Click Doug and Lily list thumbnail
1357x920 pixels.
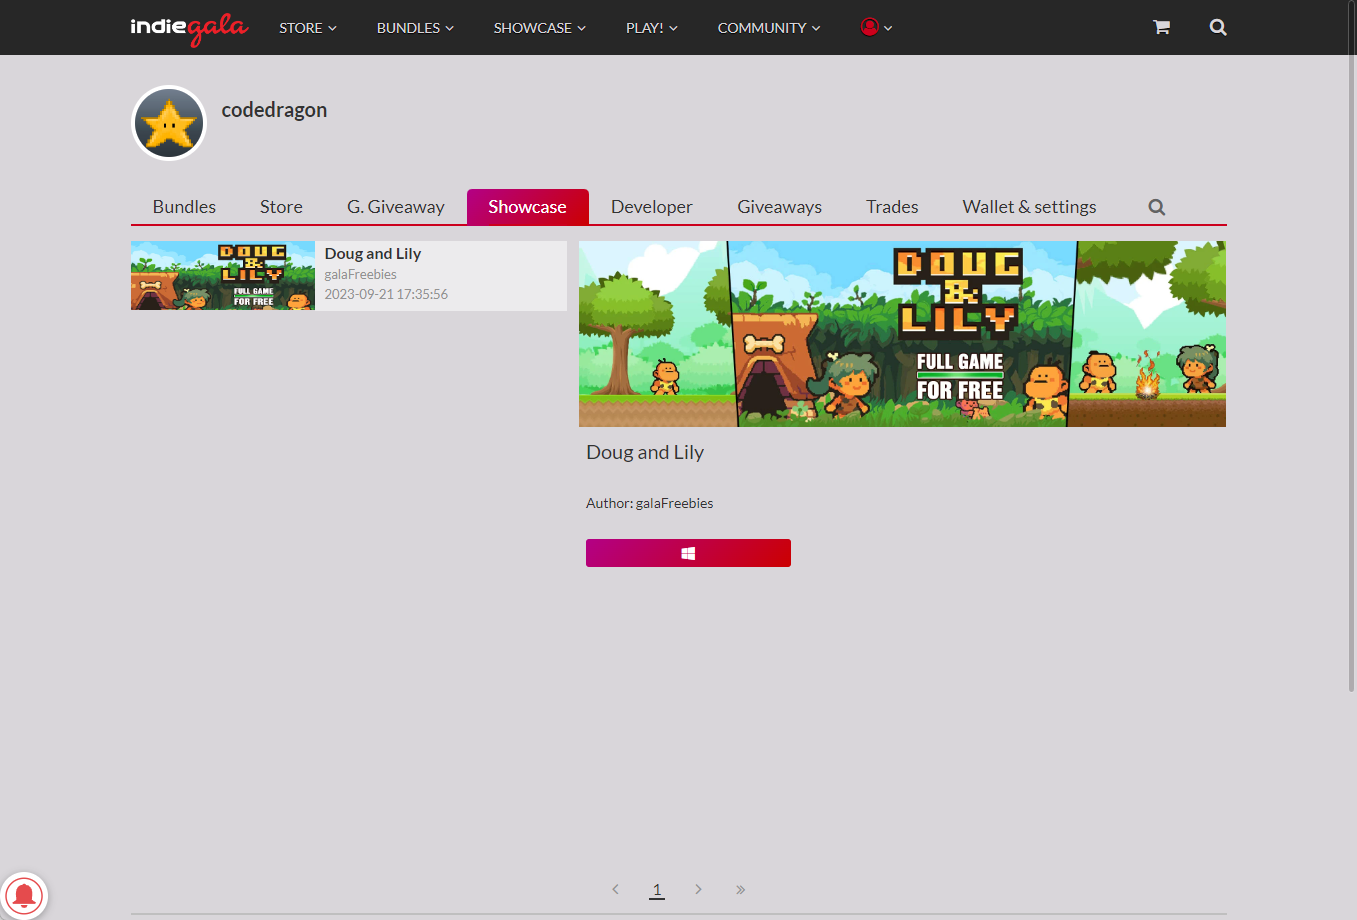(x=223, y=276)
